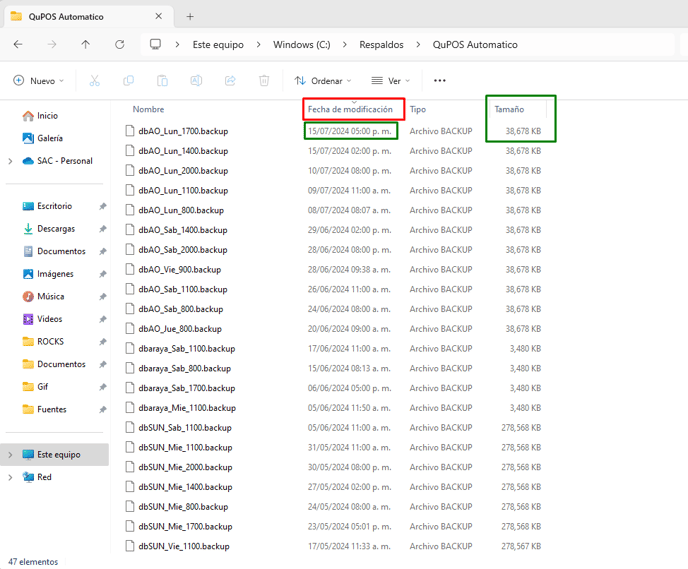Click date 17/06/2024 11:00 a. m.
Screen dimensions: 688x569
349,349
